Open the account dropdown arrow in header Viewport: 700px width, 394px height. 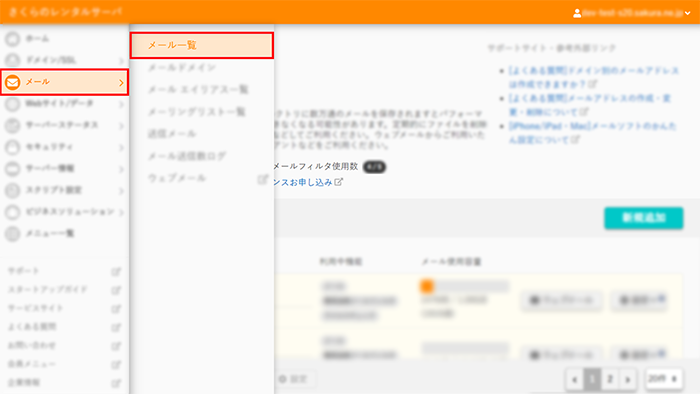(x=688, y=13)
